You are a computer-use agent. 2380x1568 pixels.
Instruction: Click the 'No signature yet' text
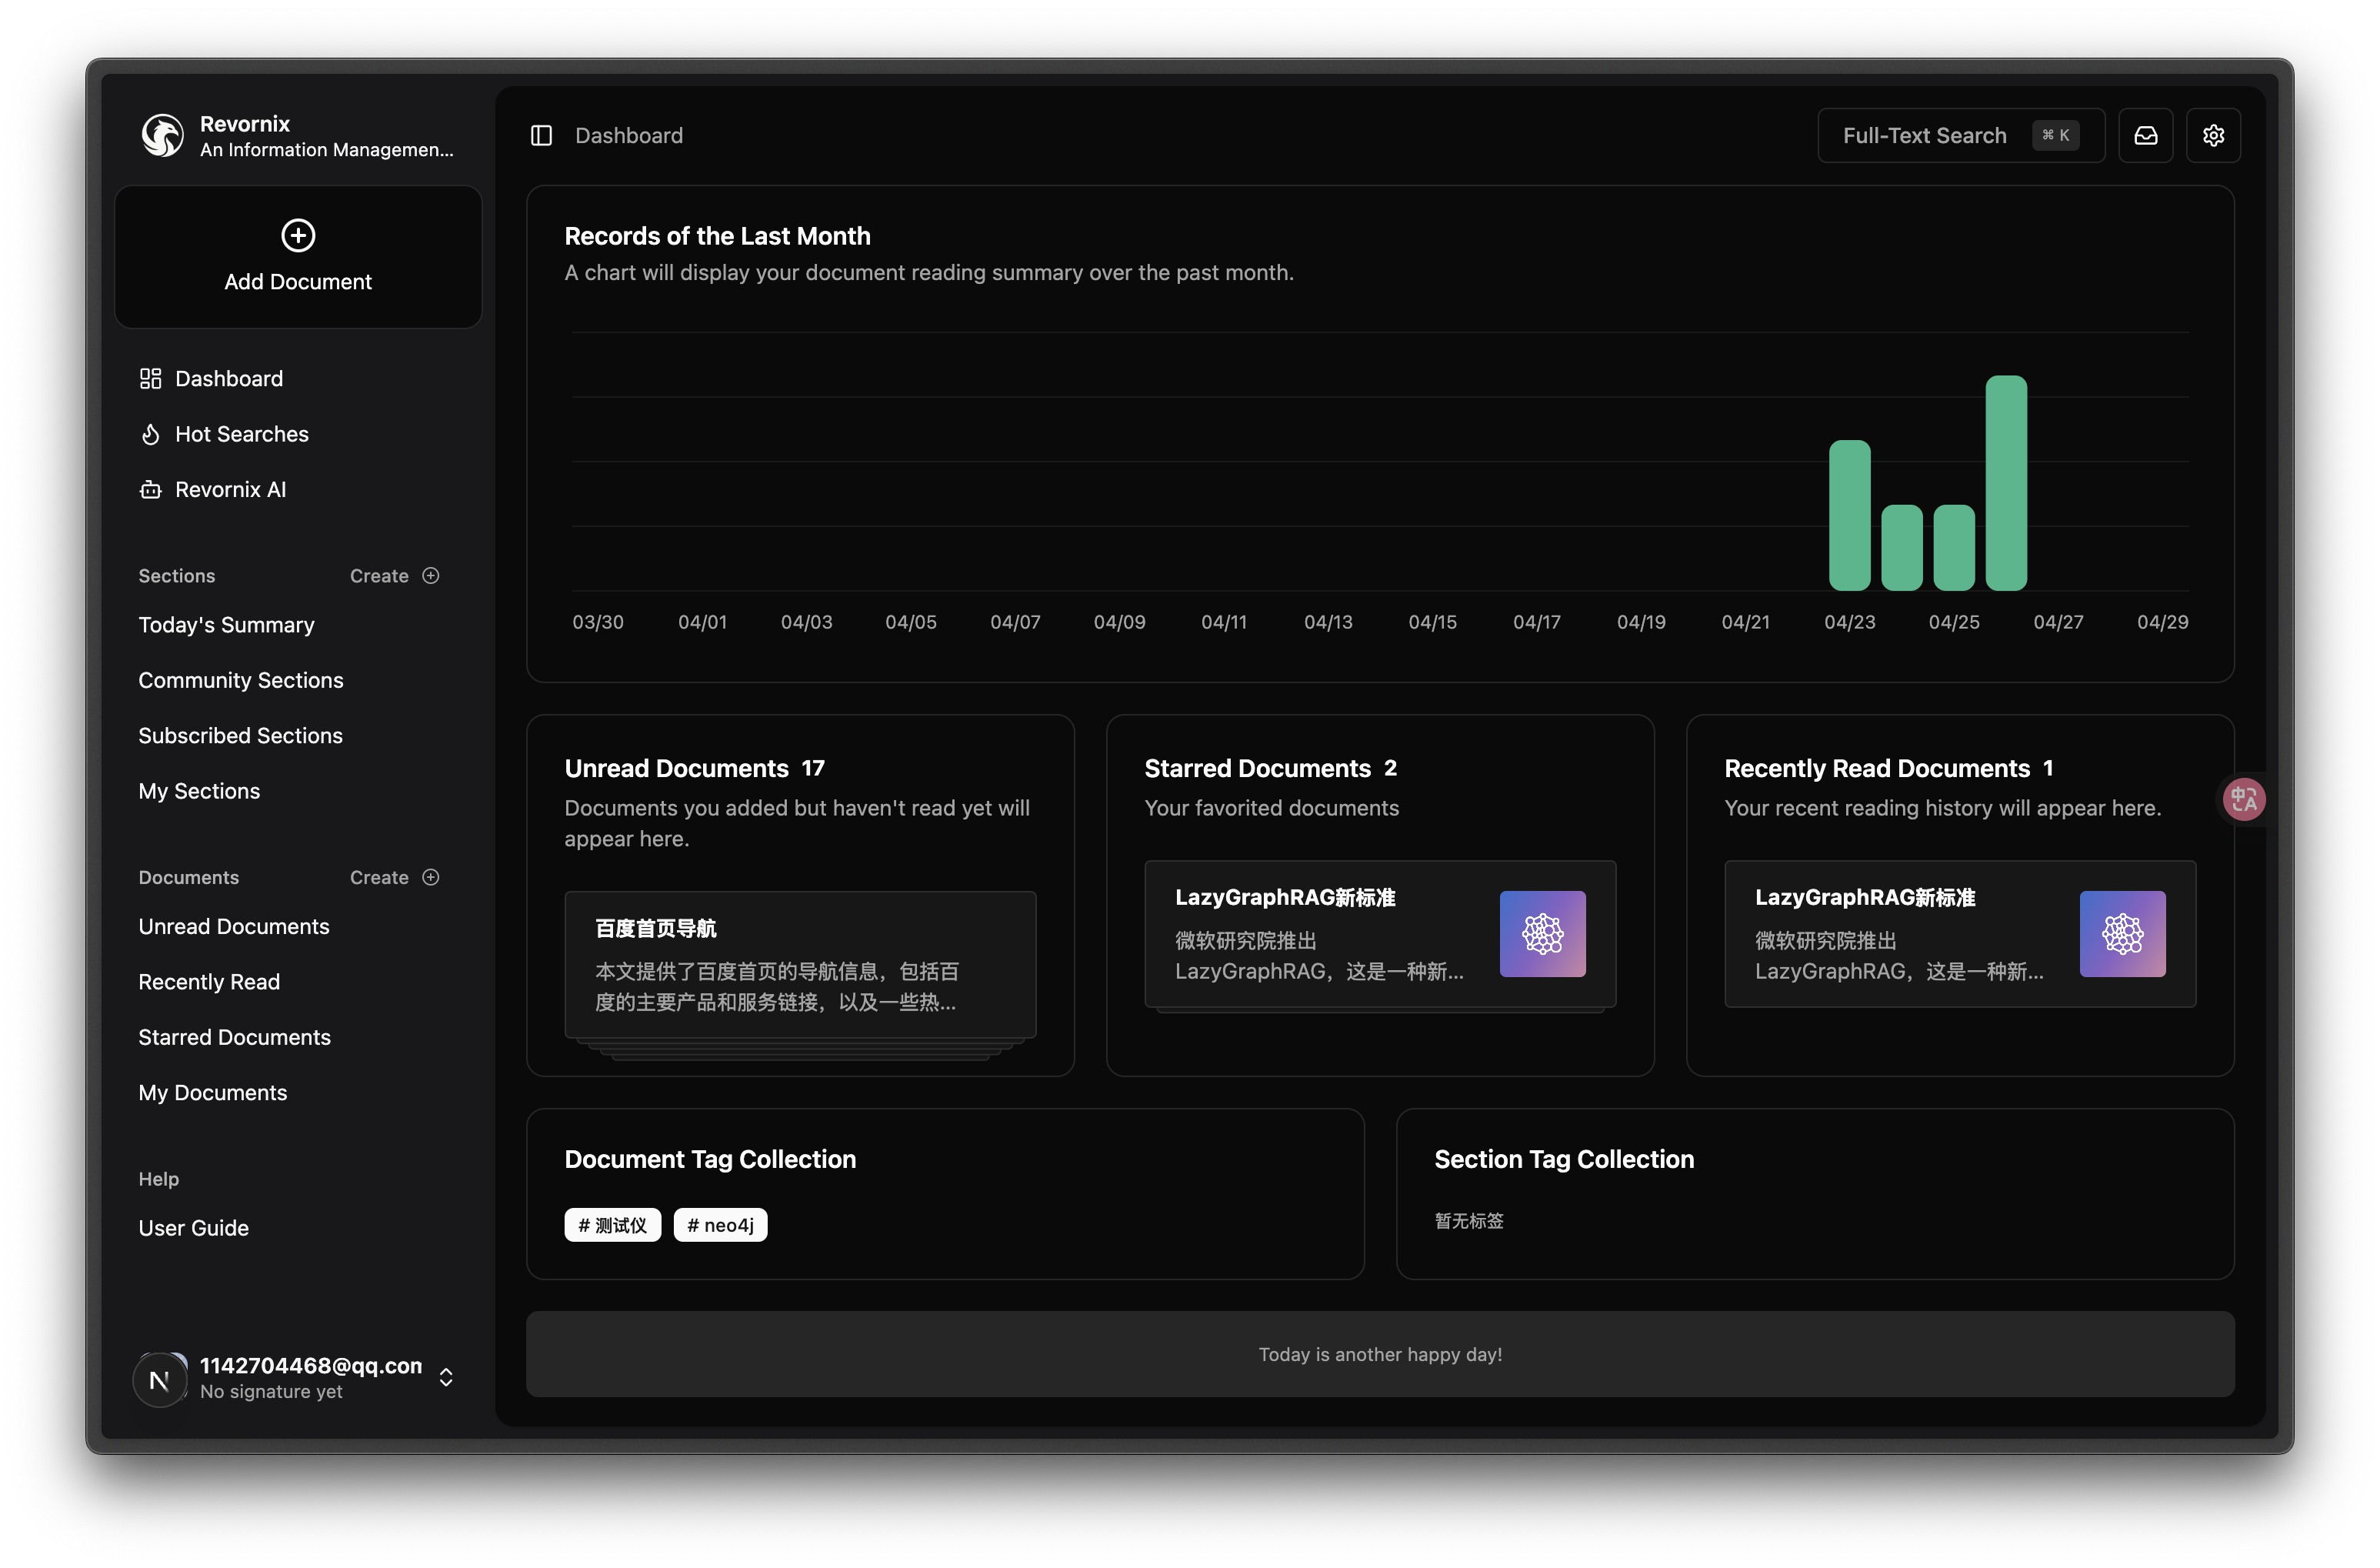pyautogui.click(x=271, y=1392)
